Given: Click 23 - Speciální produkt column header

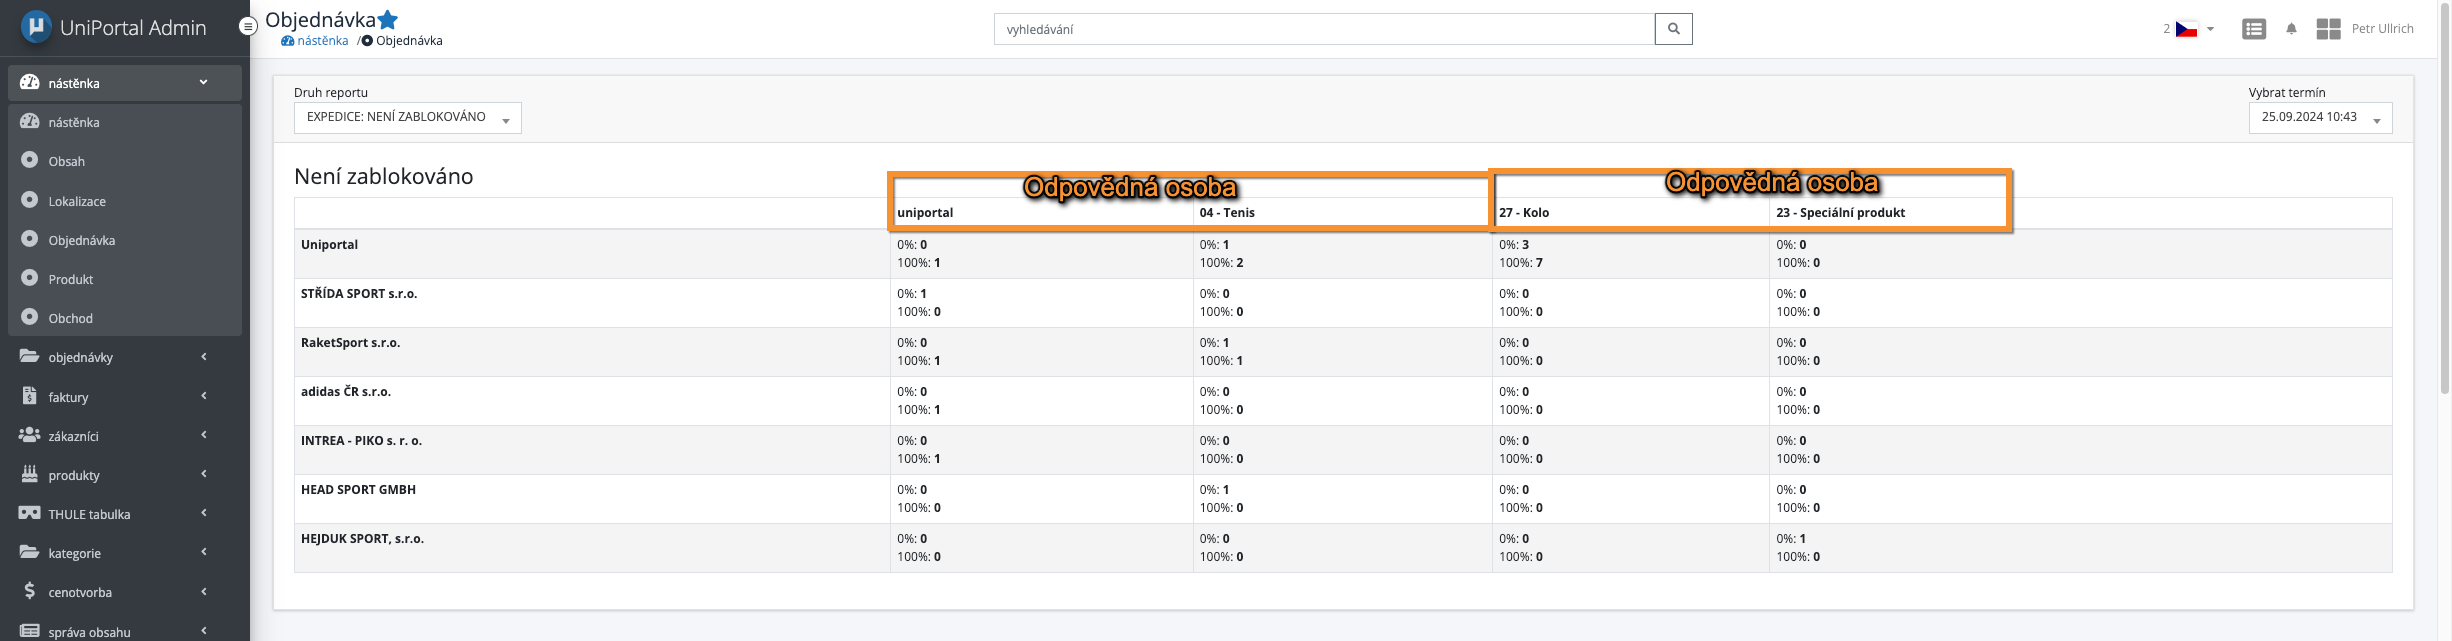Looking at the screenshot, I should point(1840,213).
